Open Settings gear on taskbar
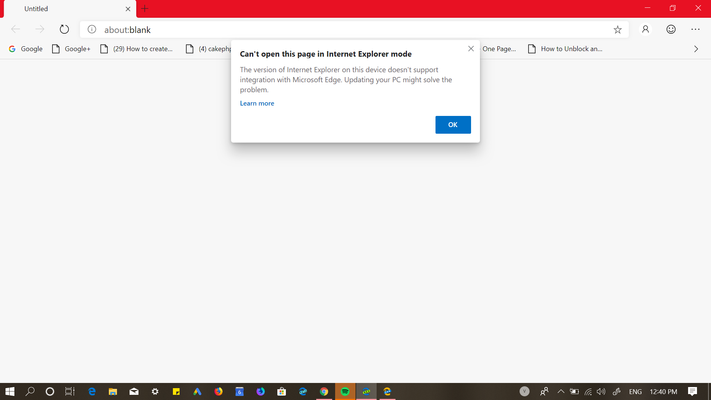Viewport: 711px width, 400px height. tap(155, 391)
